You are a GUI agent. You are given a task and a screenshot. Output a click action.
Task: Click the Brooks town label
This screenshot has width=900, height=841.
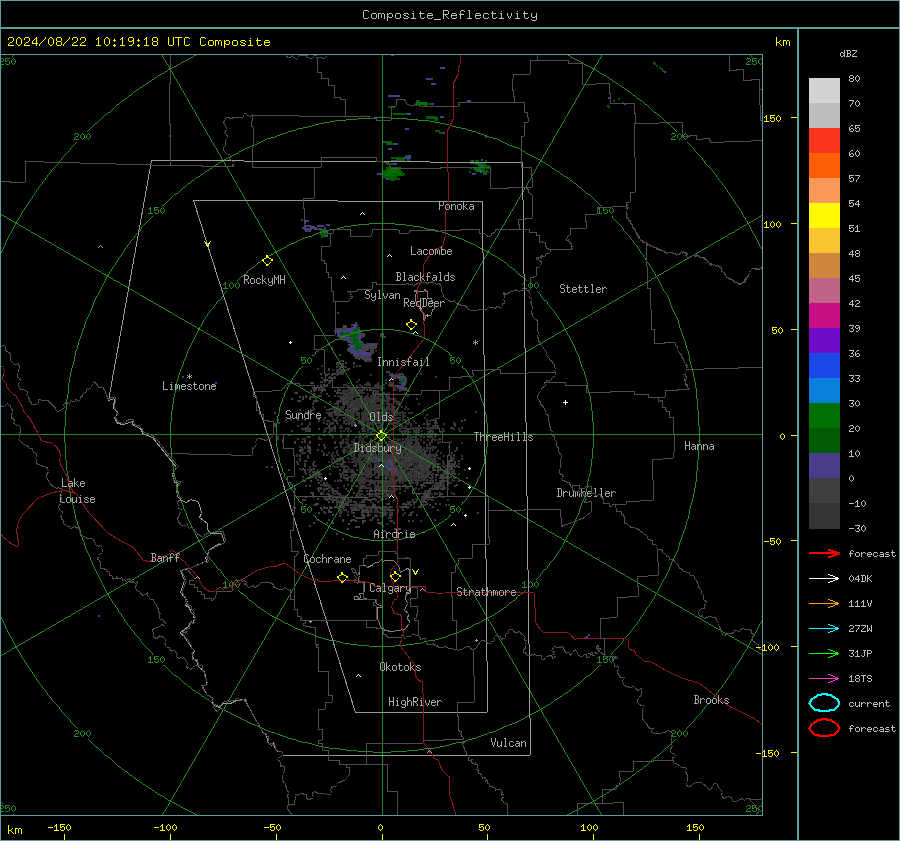click(711, 700)
